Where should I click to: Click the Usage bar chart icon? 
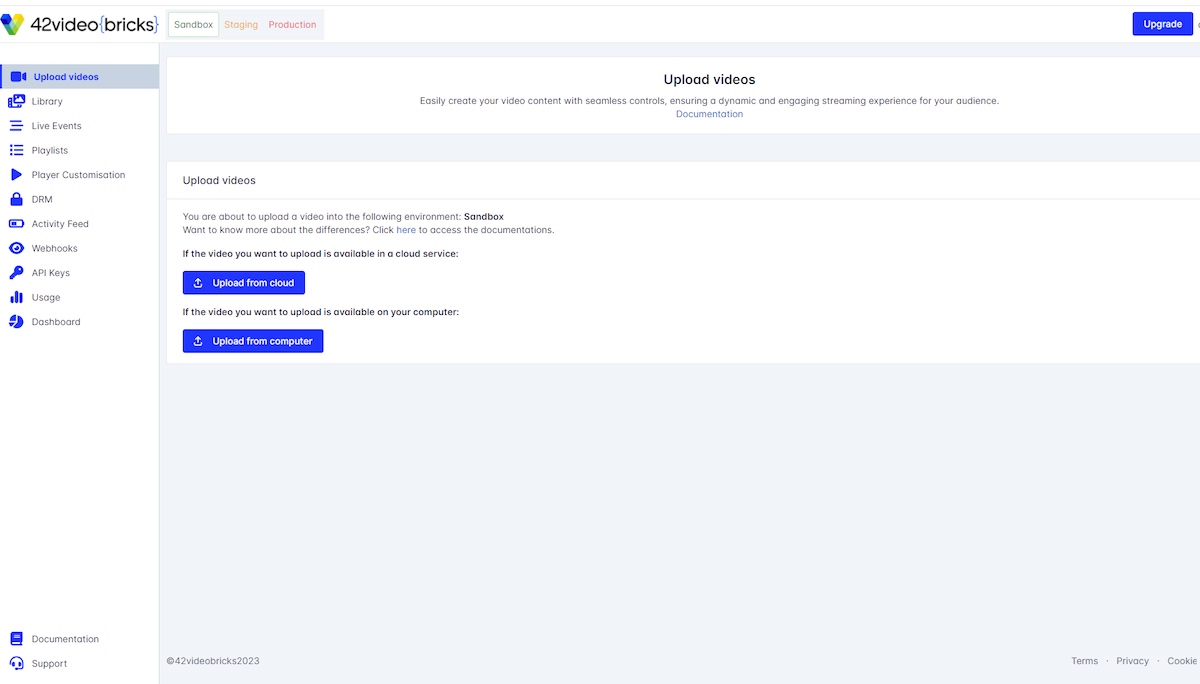point(16,297)
